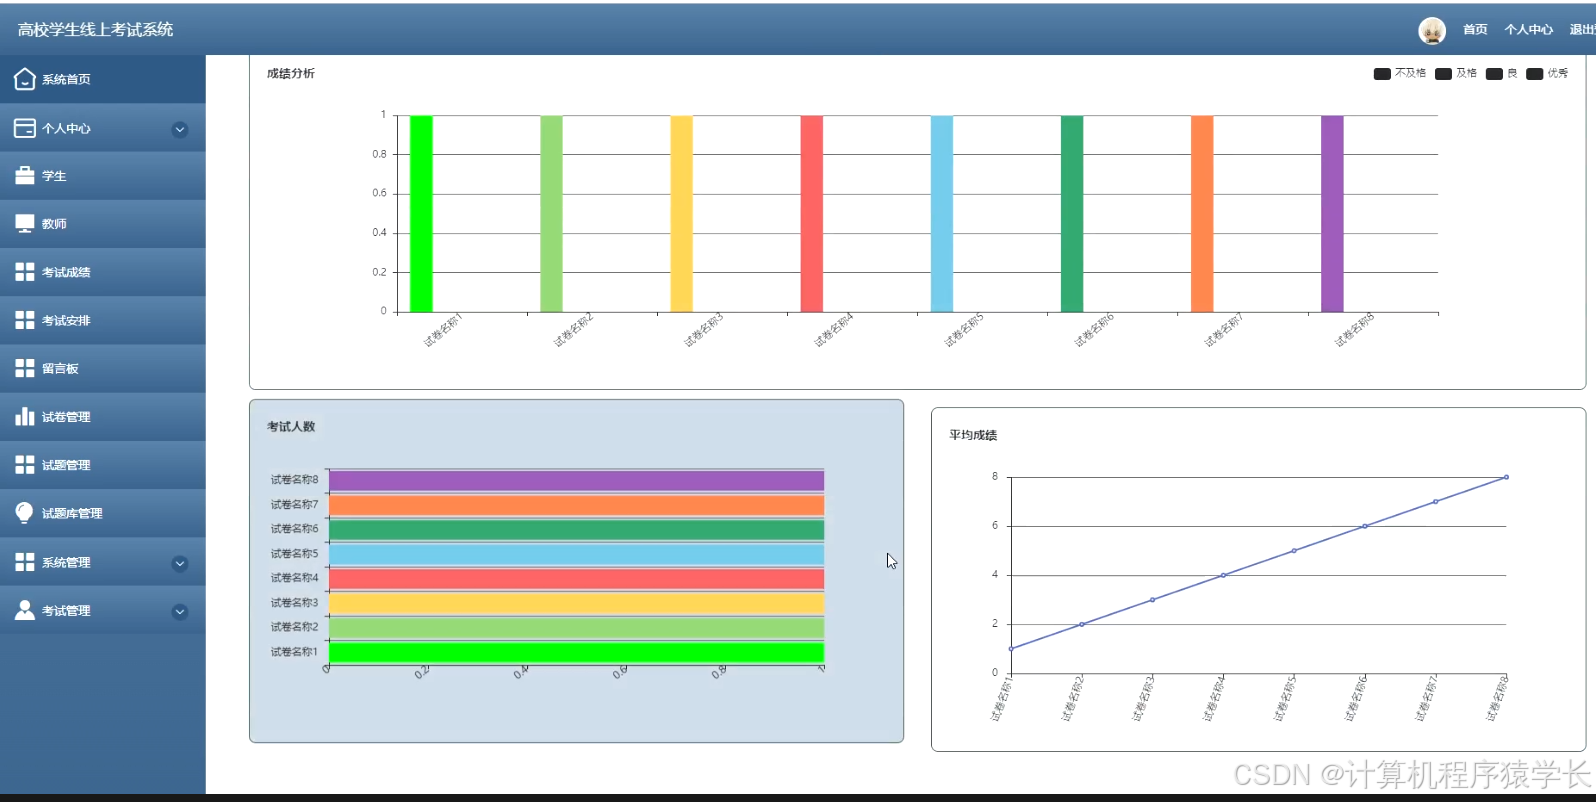Screen dimensions: 1596x802
Task: Open the 试题管理 menu item
Action: click(x=103, y=465)
